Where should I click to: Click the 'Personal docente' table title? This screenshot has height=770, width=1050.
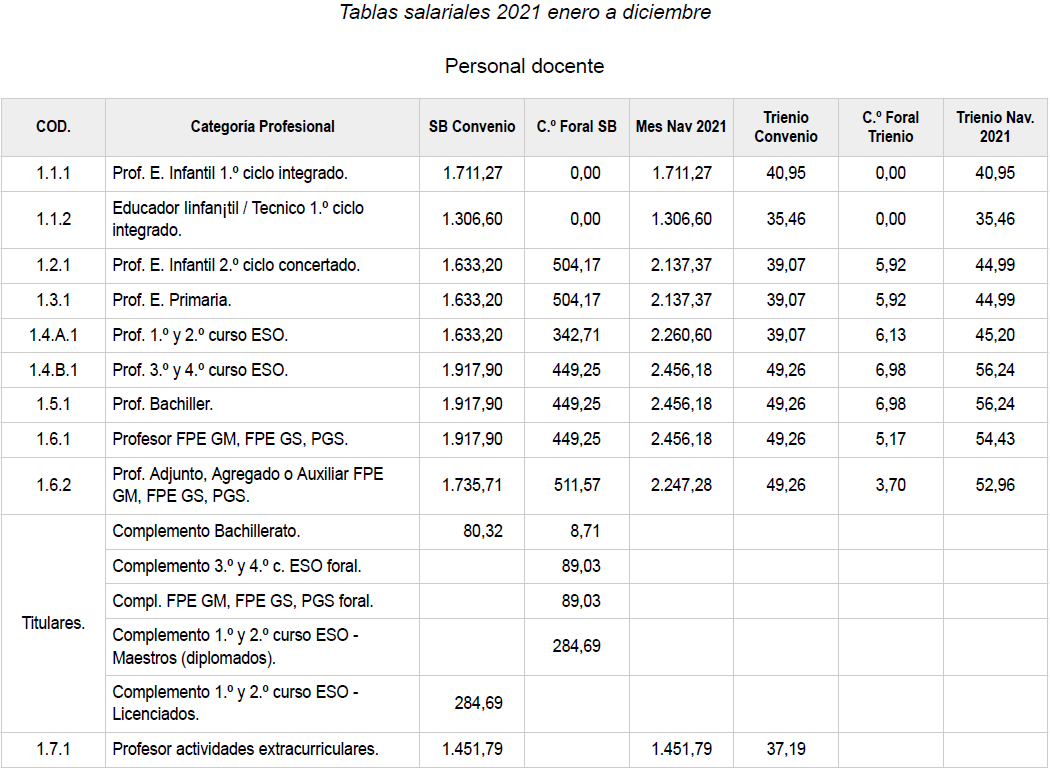point(524,66)
